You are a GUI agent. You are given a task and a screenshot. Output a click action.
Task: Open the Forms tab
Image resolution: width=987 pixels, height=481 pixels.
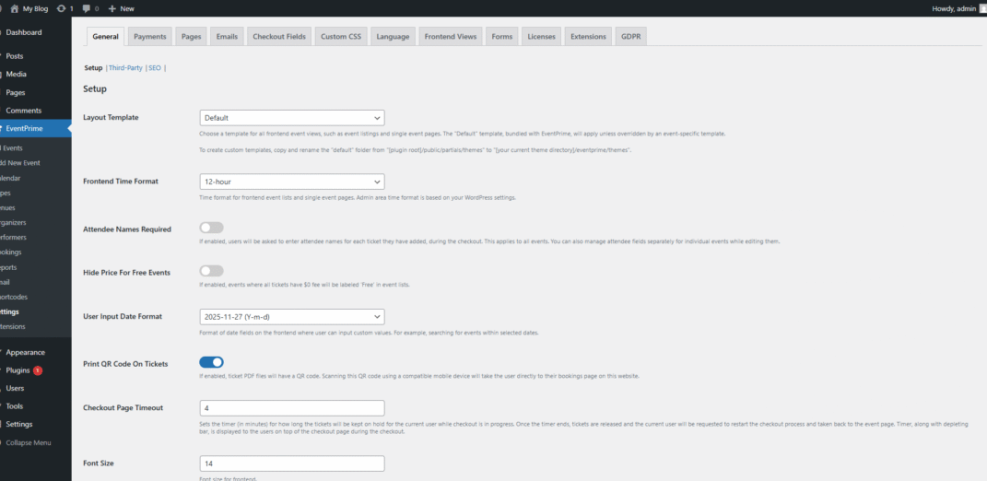pos(502,37)
